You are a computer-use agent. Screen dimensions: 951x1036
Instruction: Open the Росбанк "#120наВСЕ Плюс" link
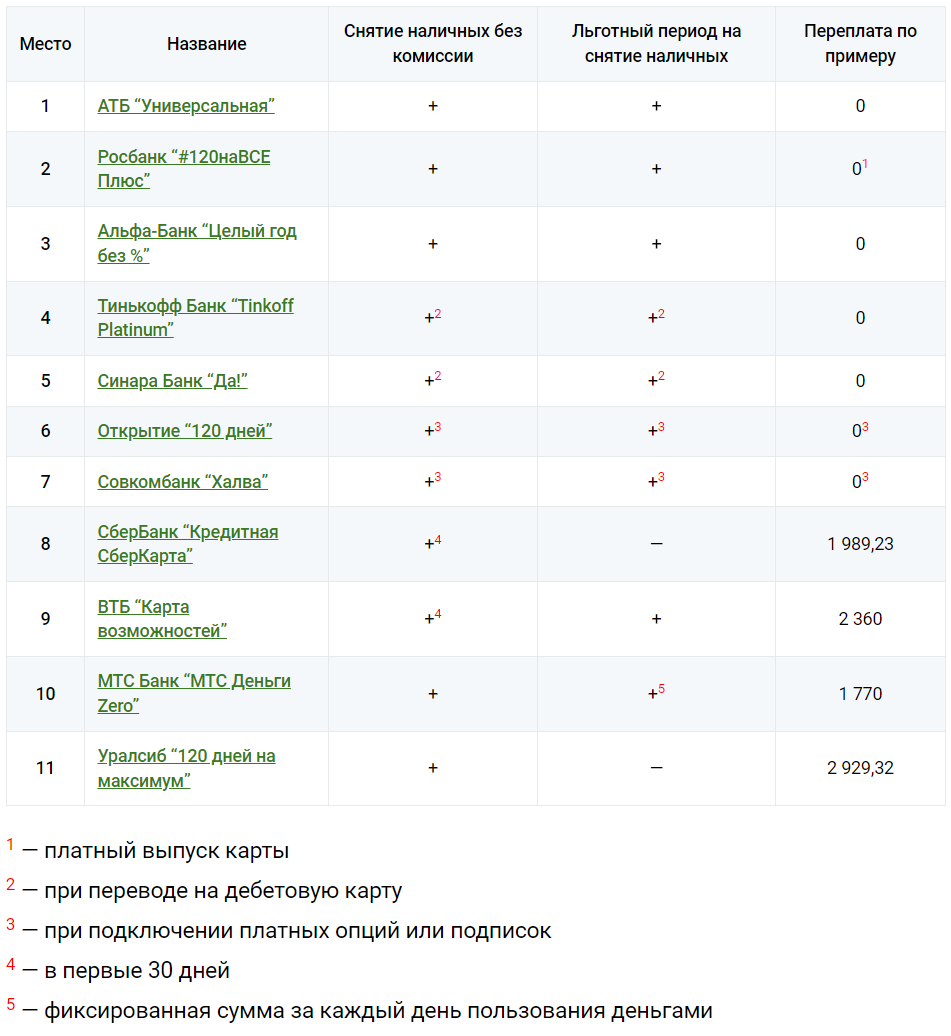point(184,168)
